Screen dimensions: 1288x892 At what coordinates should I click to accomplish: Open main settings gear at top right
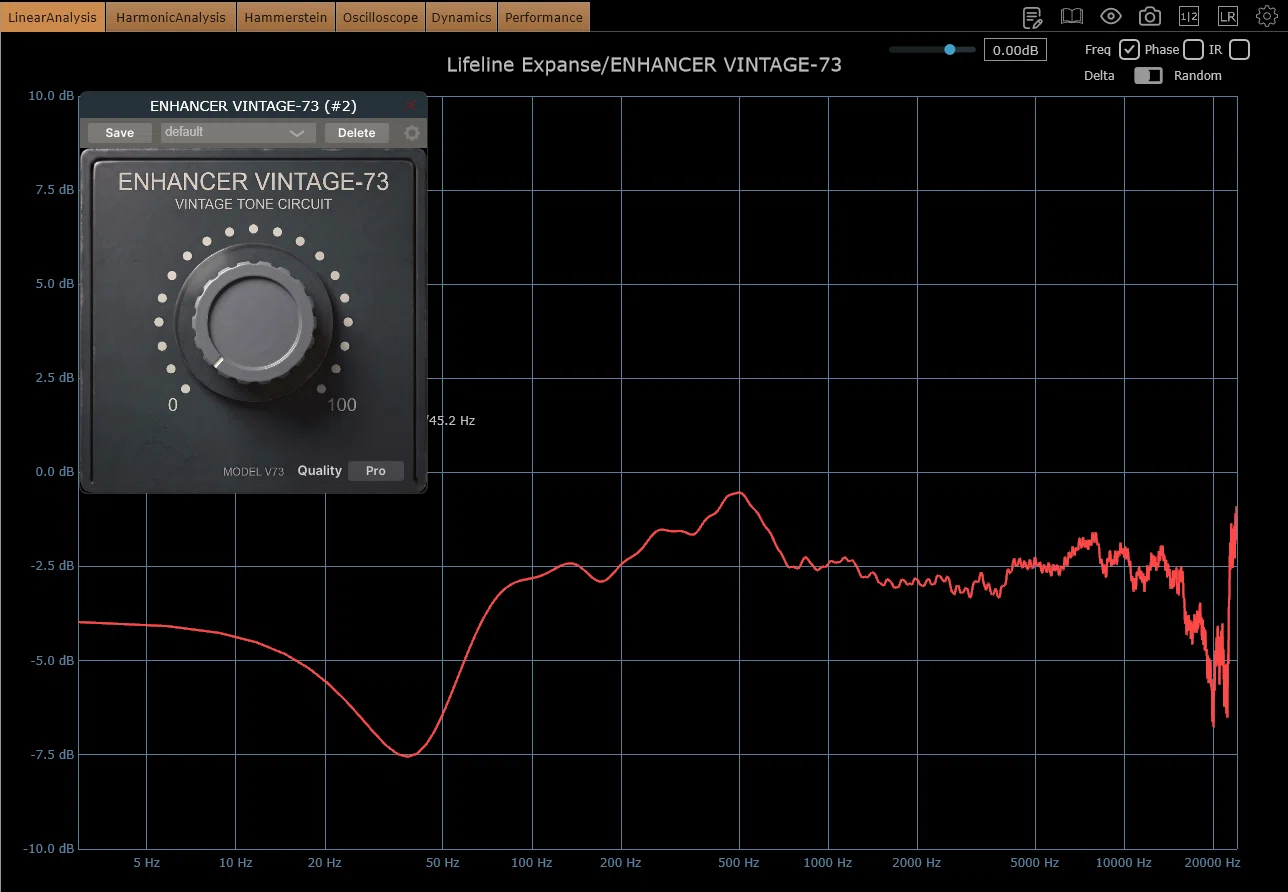1267,16
